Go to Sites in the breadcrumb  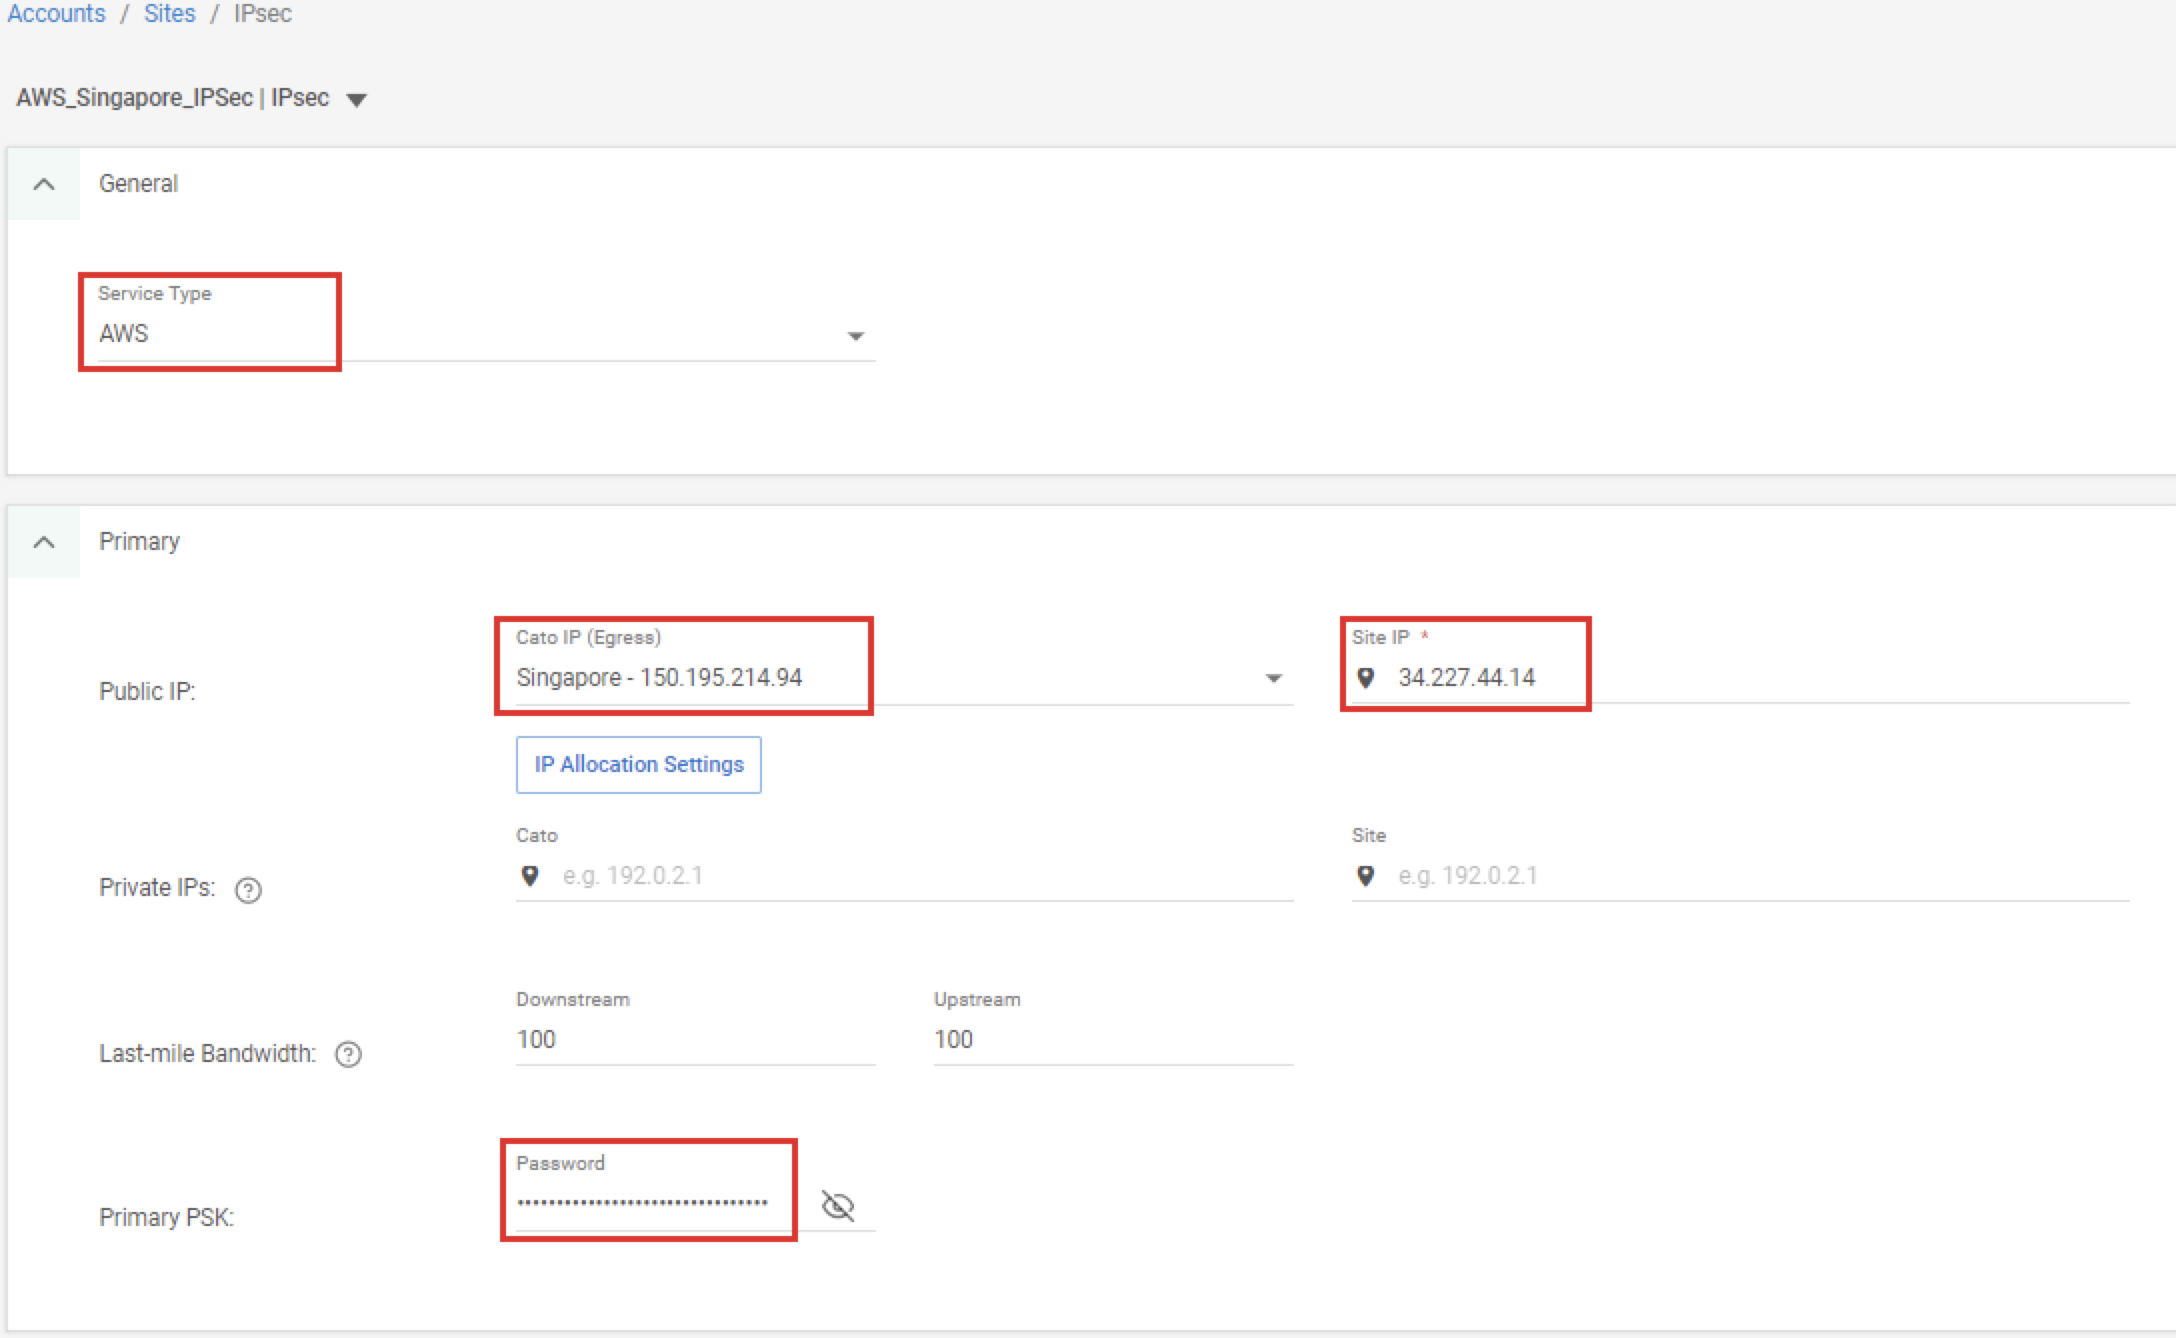pyautogui.click(x=169, y=14)
